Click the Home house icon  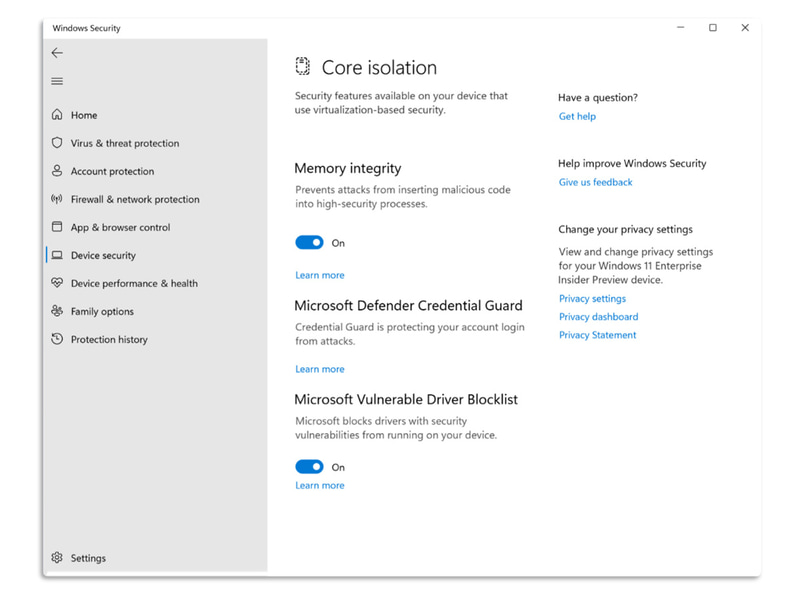(57, 115)
